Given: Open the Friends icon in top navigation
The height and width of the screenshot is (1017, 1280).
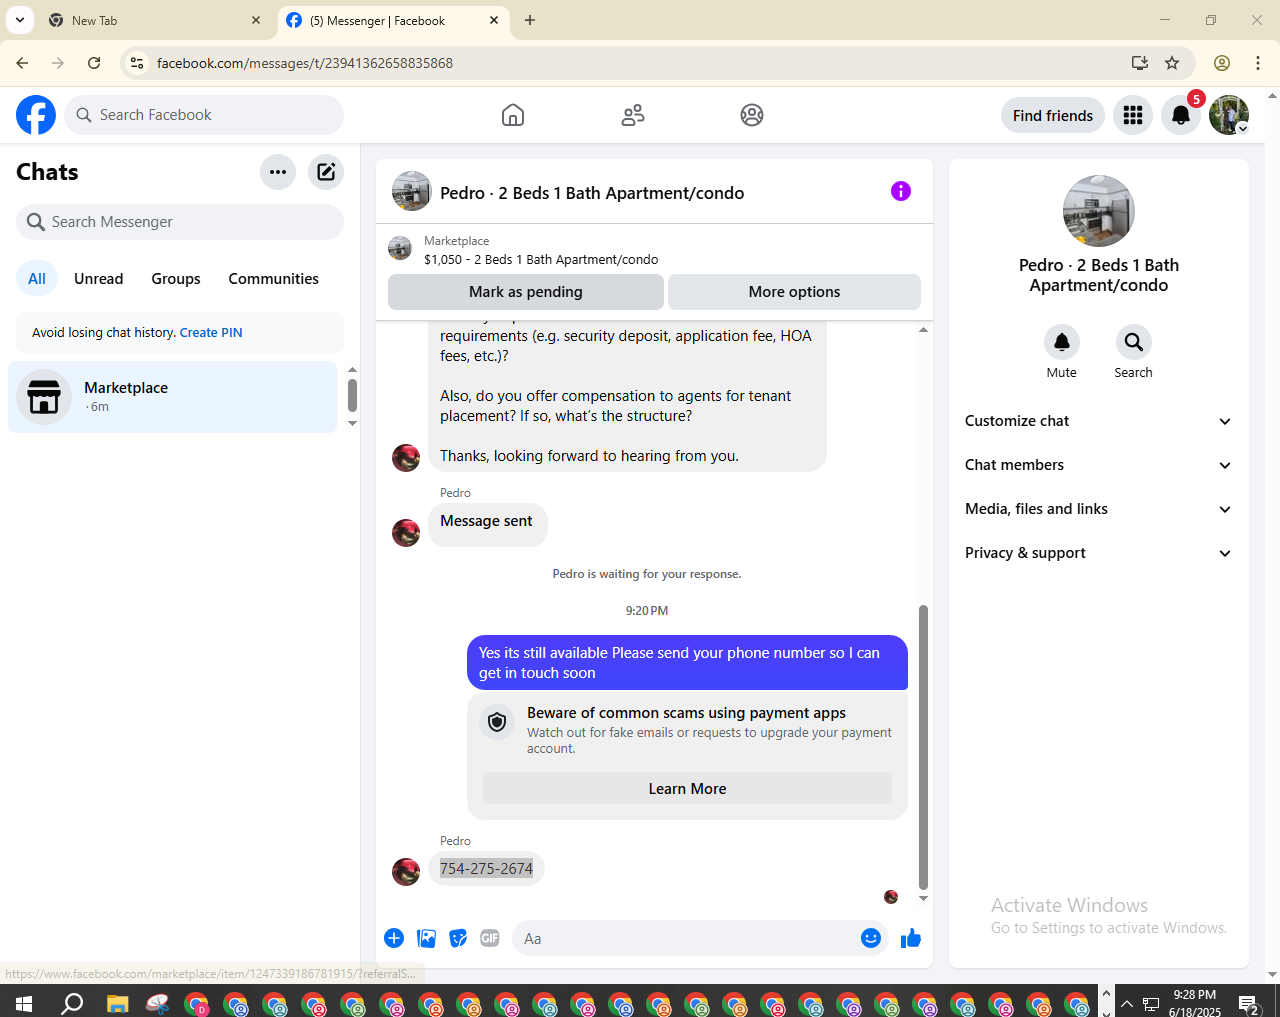Looking at the screenshot, I should pos(633,115).
